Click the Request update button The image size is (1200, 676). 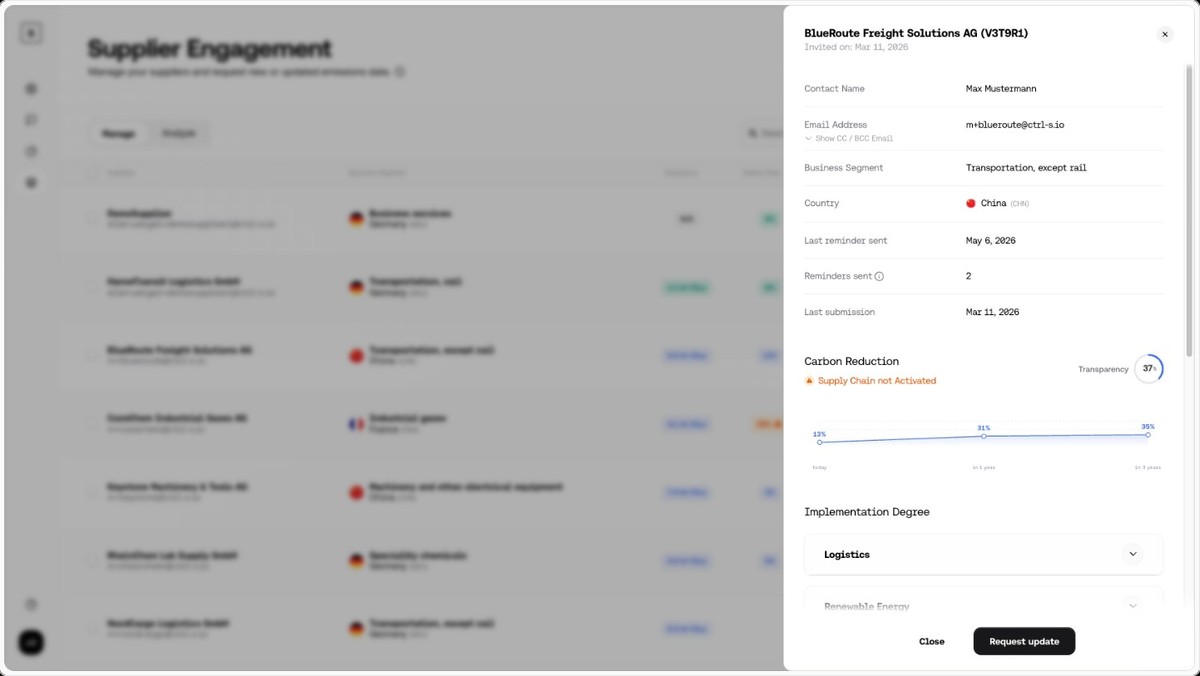1024,641
